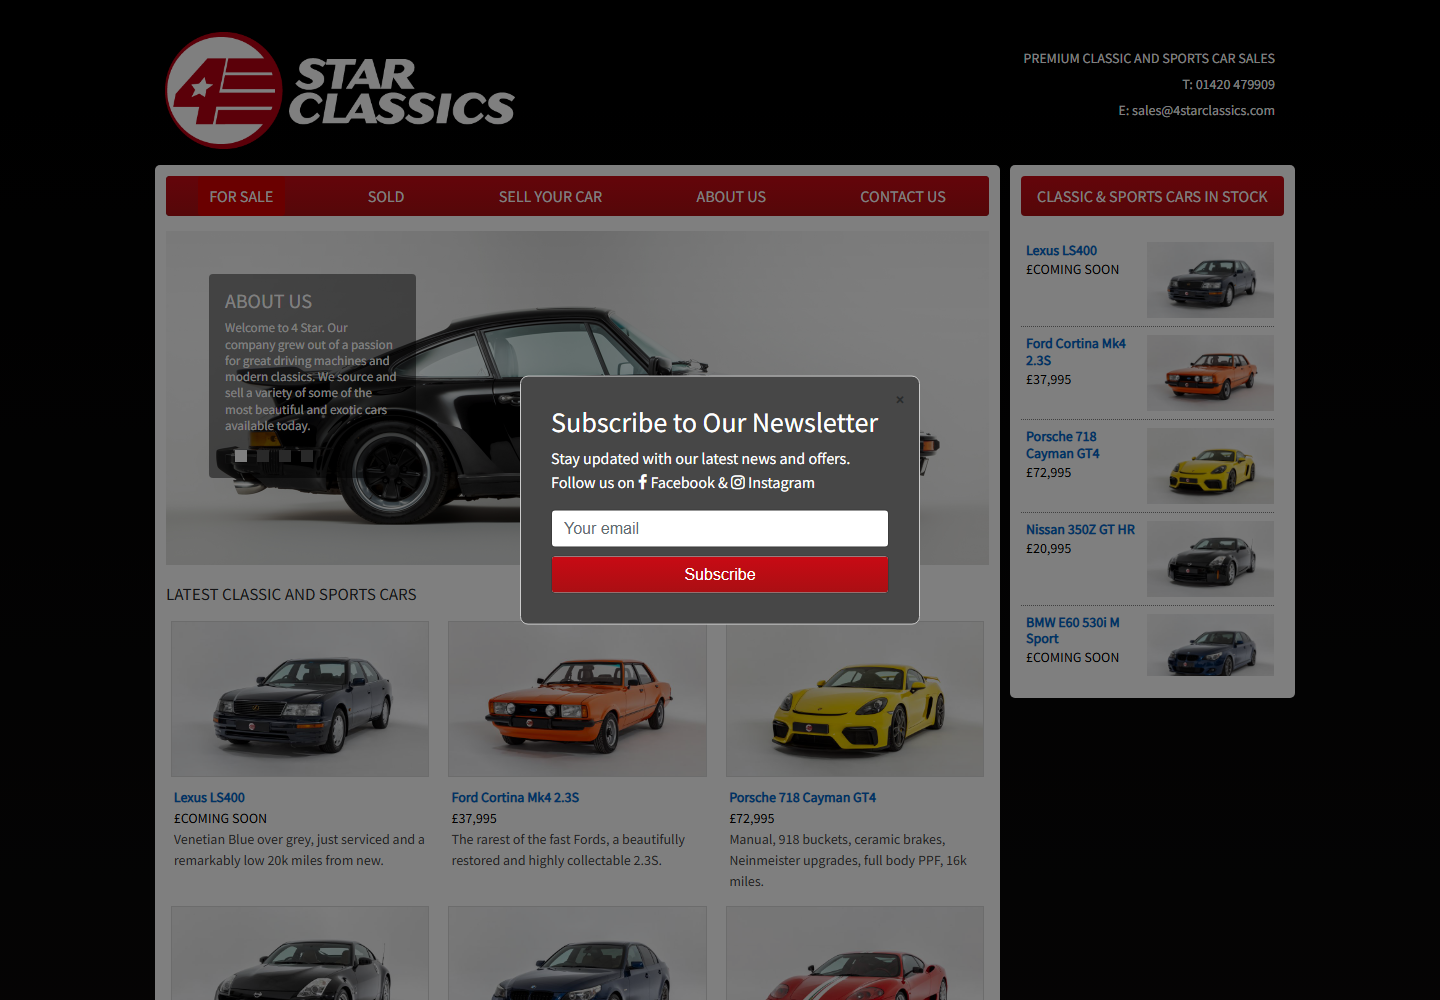The image size is (1440, 1000).
Task: Click the £37,995 price under the grid Ford Cortina
Action: click(474, 819)
